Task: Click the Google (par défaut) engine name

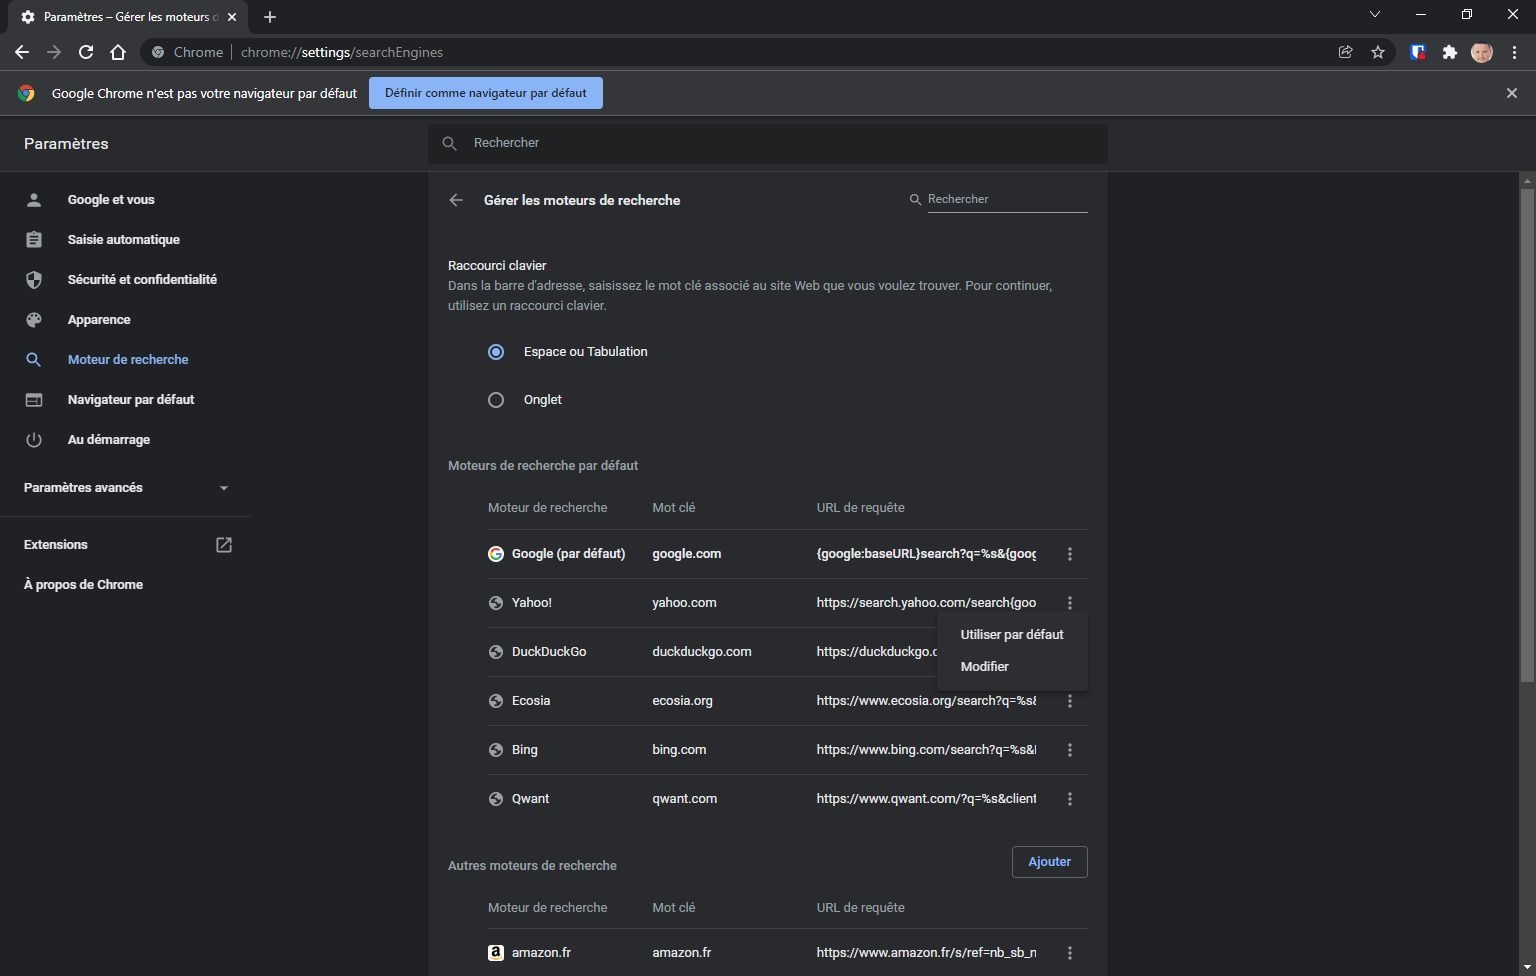Action: [568, 554]
